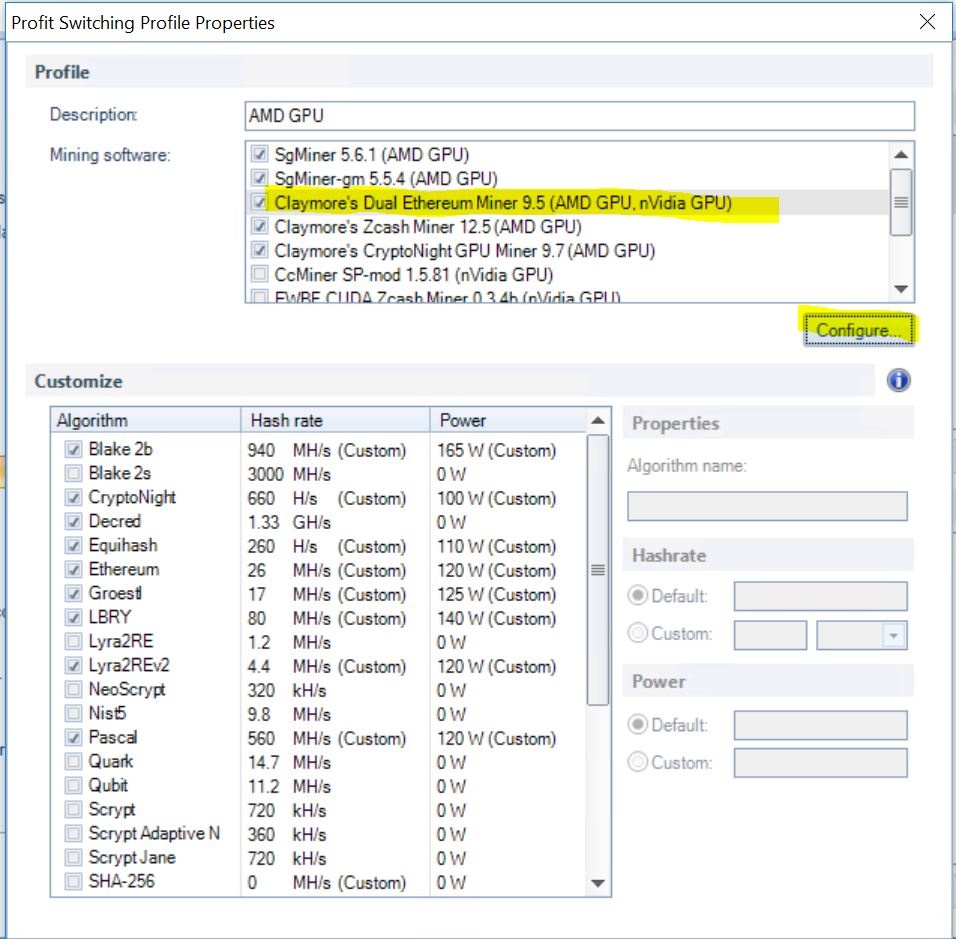Toggle the Decred algorithm checkbox

[73, 521]
